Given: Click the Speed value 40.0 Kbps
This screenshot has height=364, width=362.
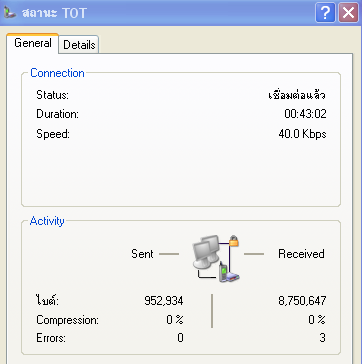Looking at the screenshot, I should point(302,134).
